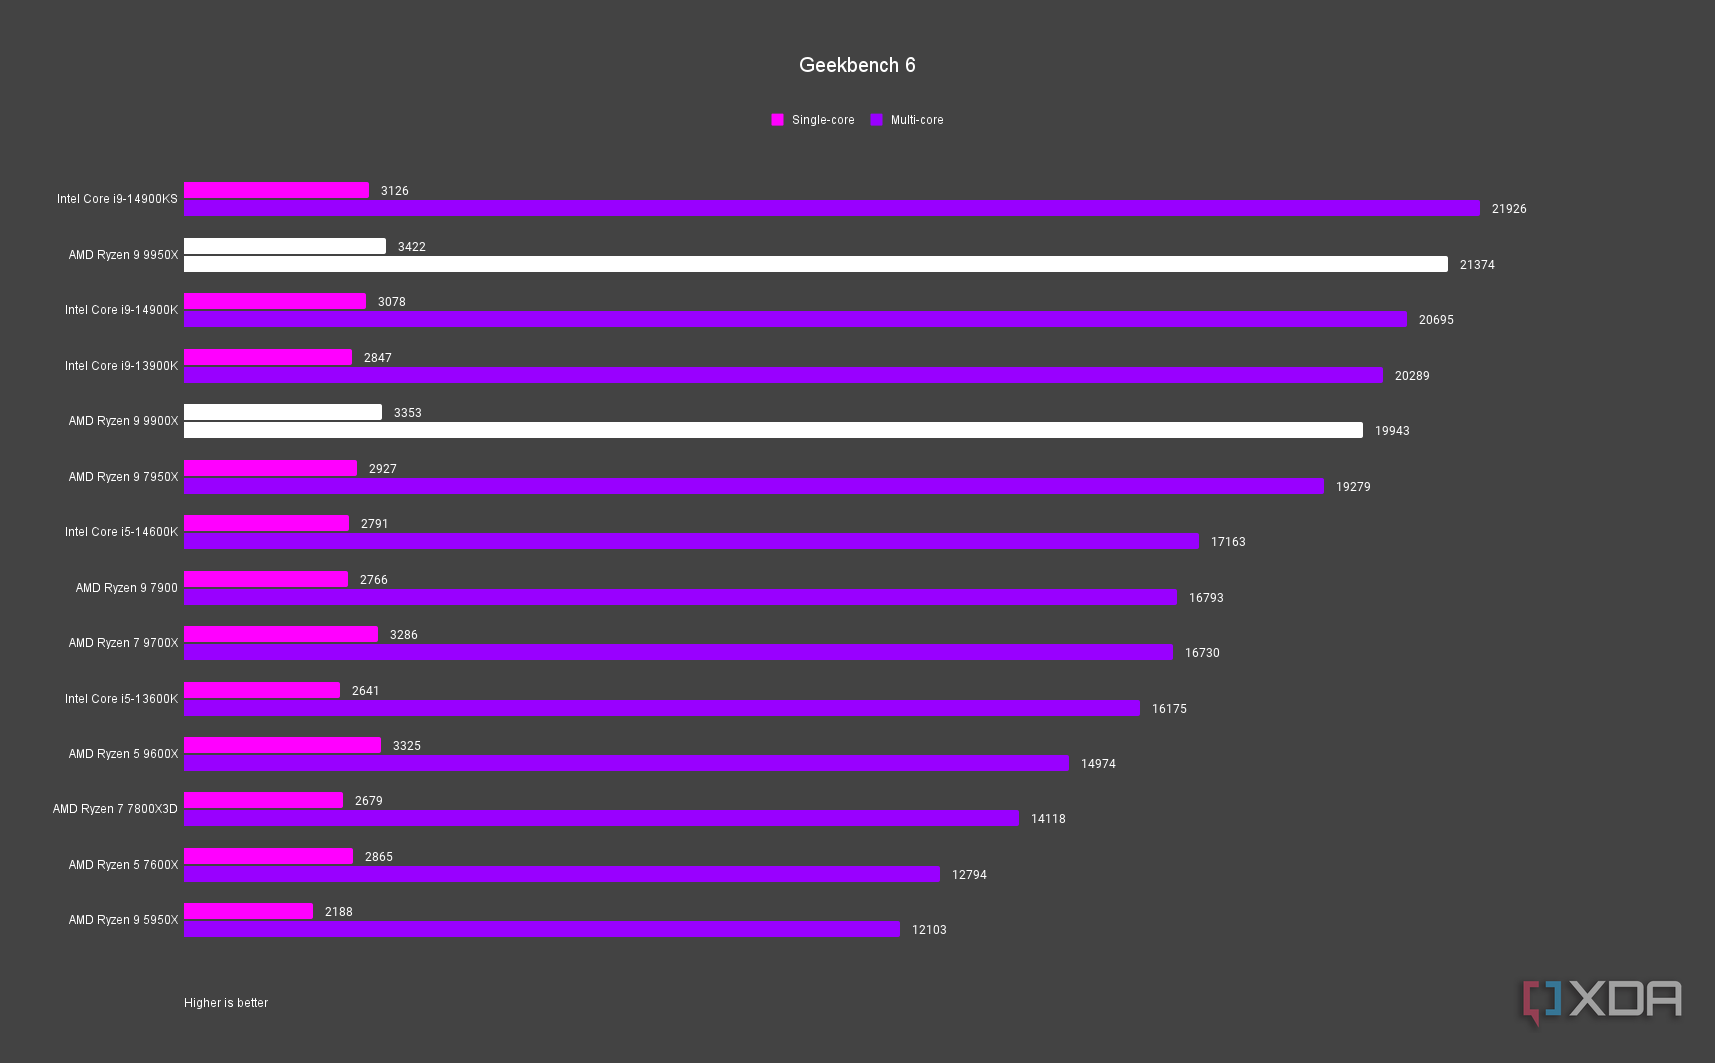Click the purple Multi-core legend swatch

point(877,120)
